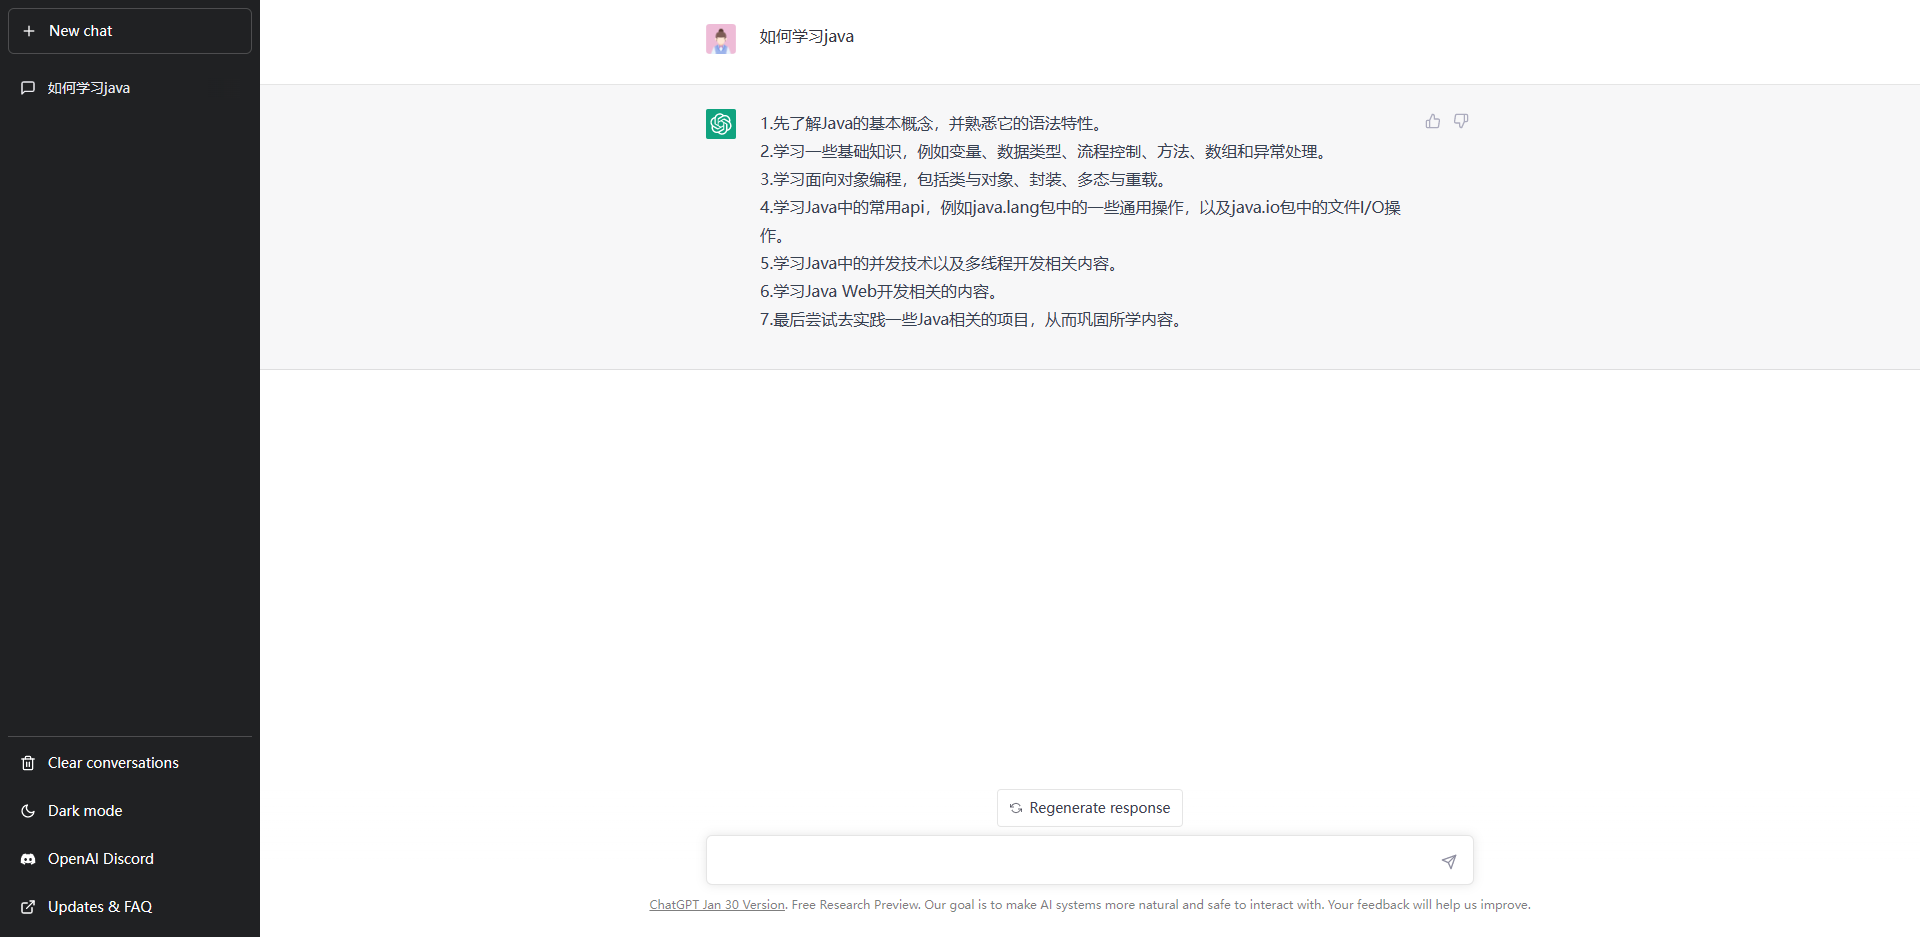This screenshot has width=1920, height=937.
Task: Open the 如何学习java conversation in sidebar
Action: click(x=130, y=88)
